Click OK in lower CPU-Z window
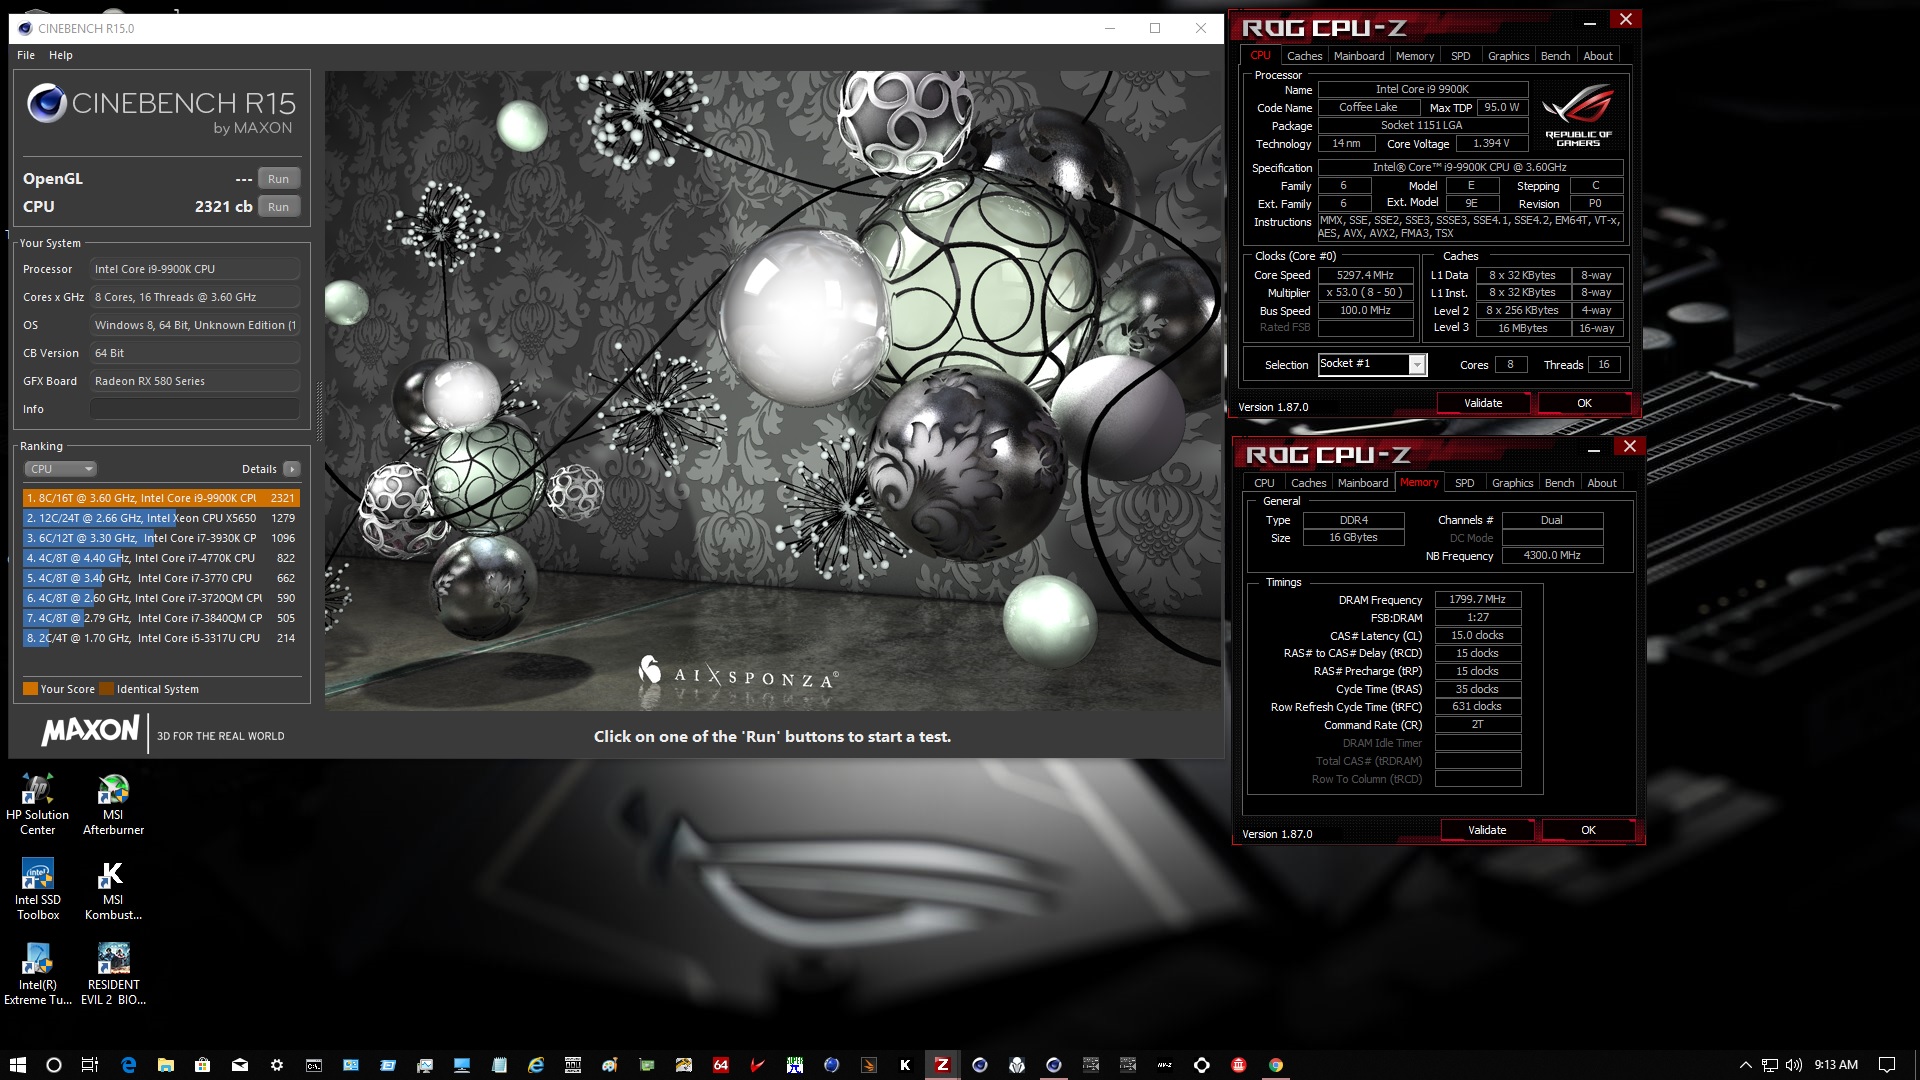Image resolution: width=1920 pixels, height=1080 pixels. point(1588,830)
